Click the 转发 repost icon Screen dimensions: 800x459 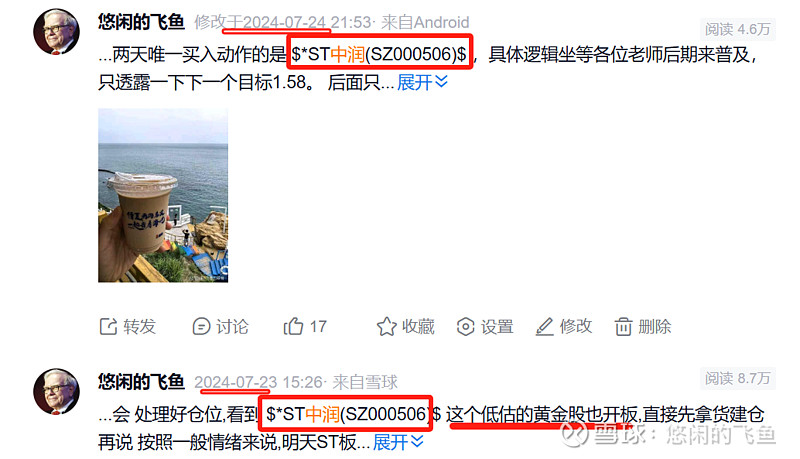tap(108, 326)
